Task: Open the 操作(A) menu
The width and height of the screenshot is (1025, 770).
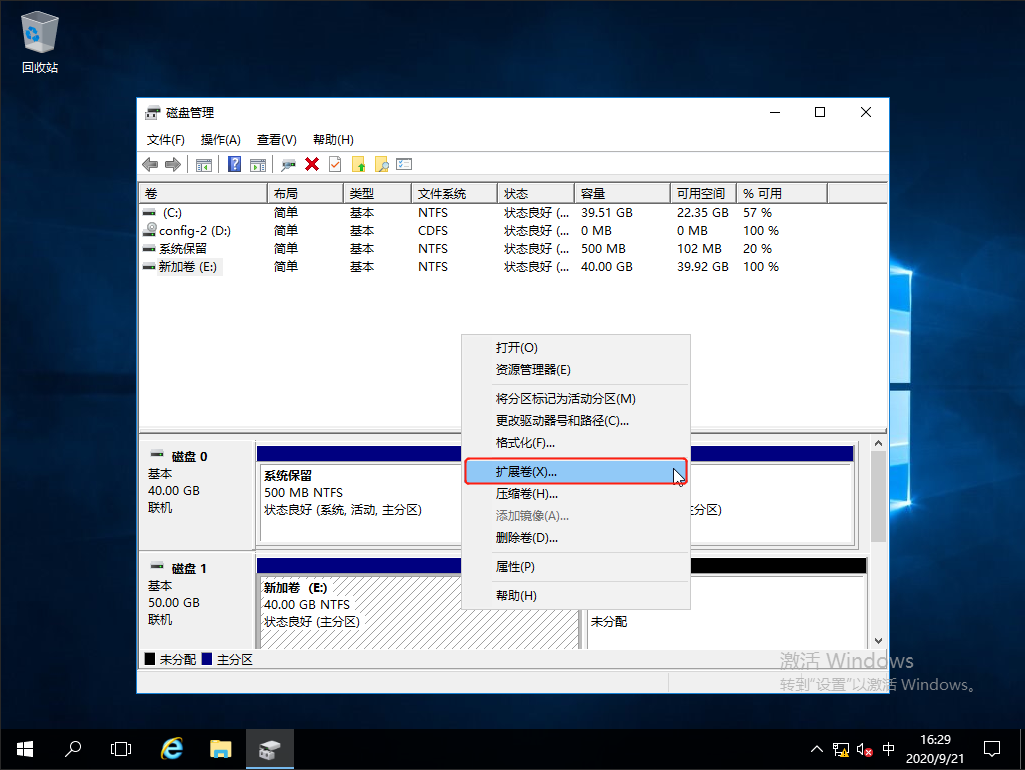Action: (220, 140)
